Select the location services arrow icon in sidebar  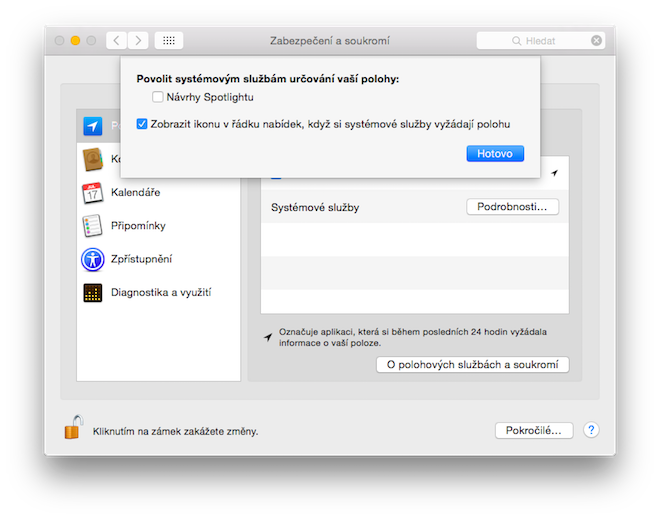[x=93, y=126]
